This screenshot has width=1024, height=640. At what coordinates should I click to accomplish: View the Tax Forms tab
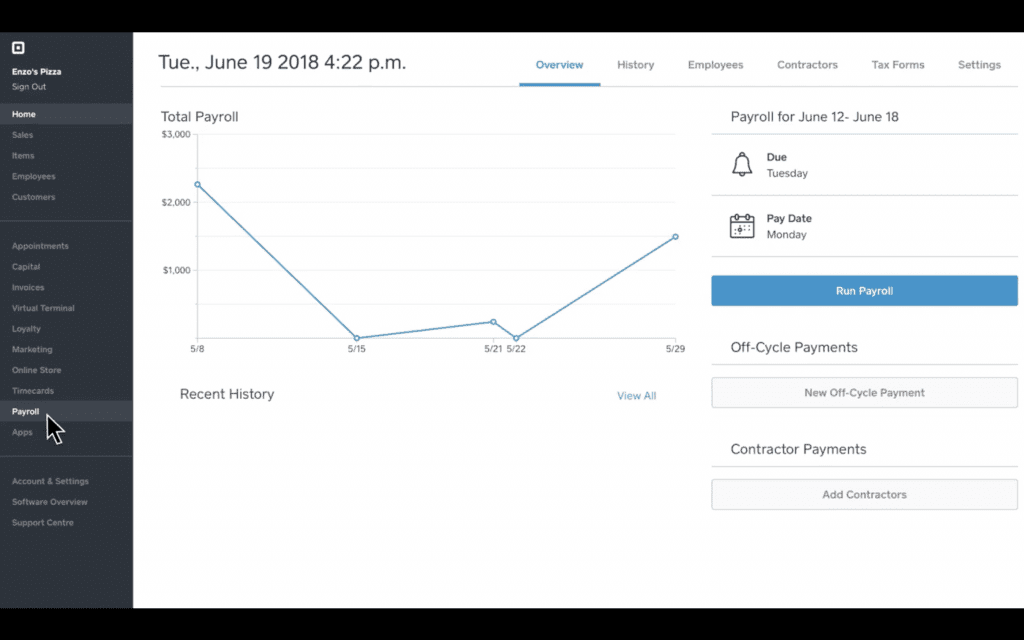coord(897,64)
